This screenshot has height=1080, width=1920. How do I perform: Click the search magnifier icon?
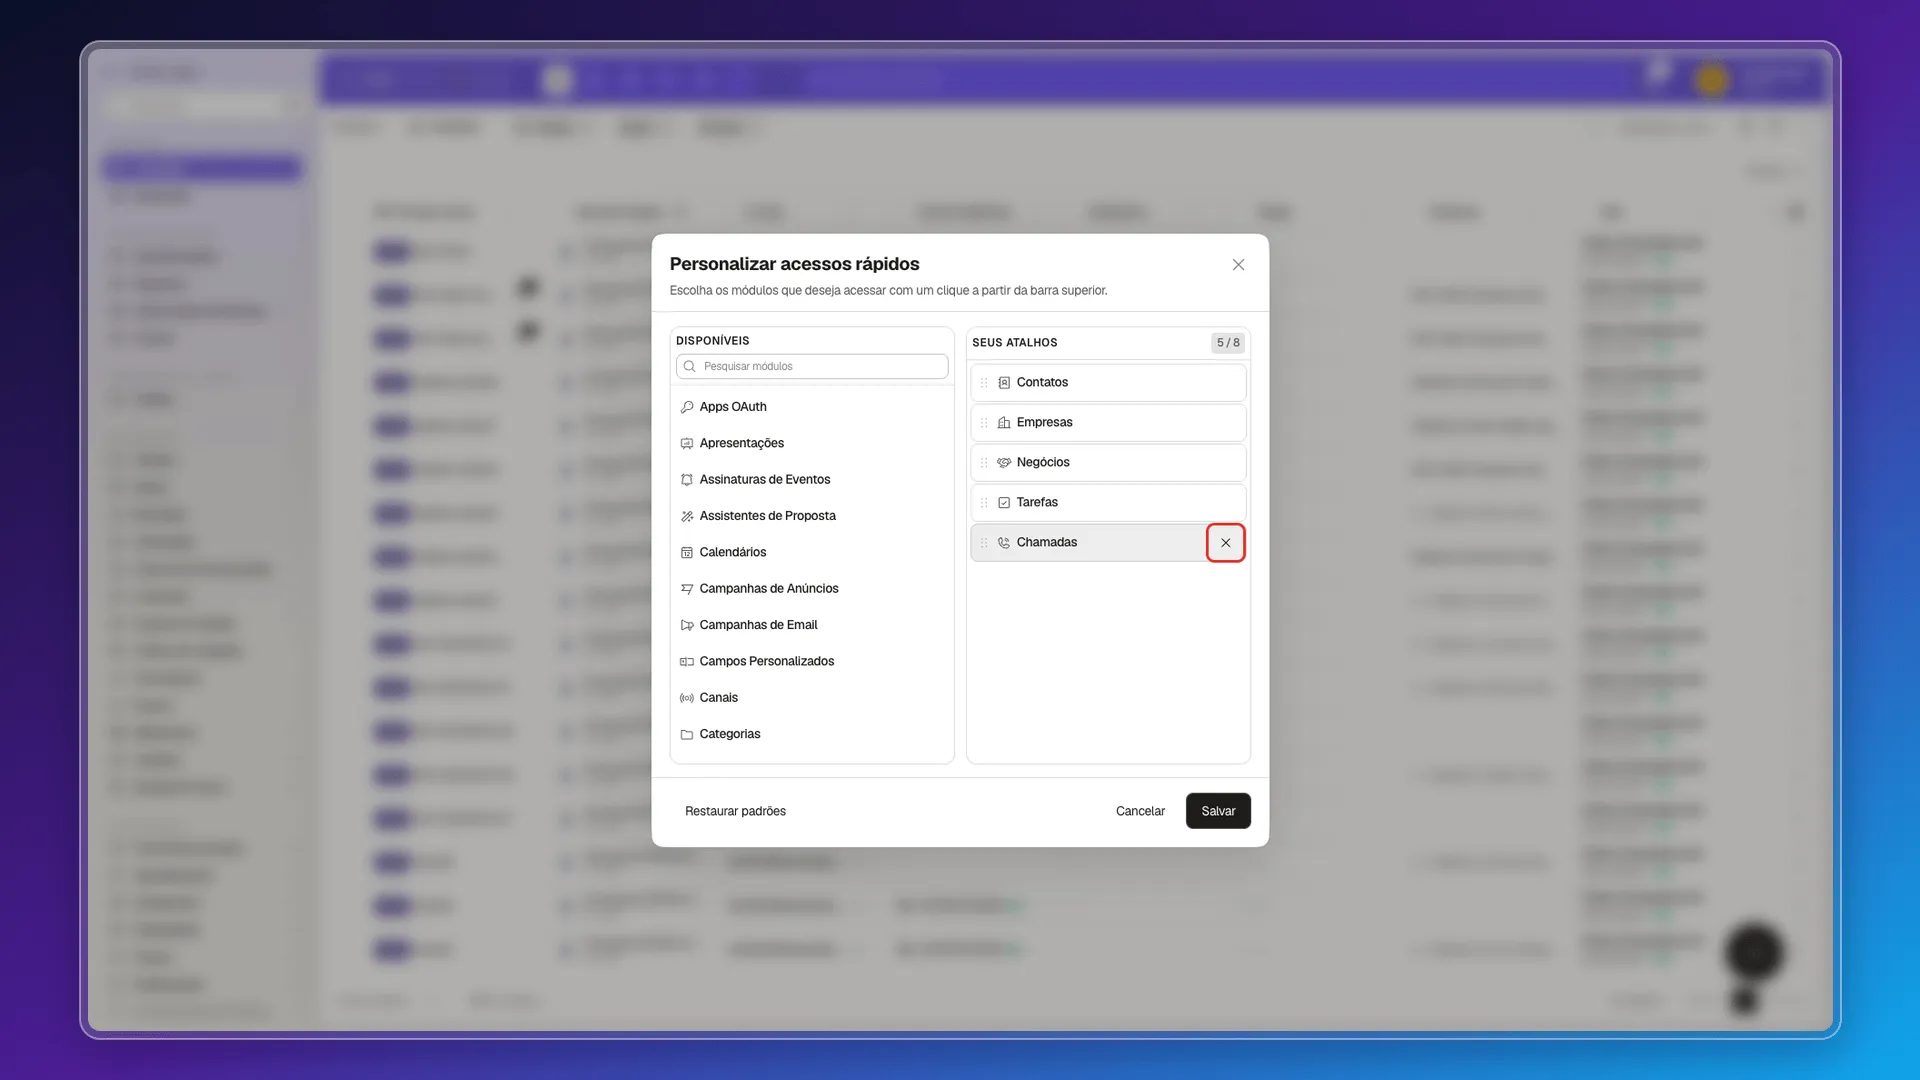point(690,366)
